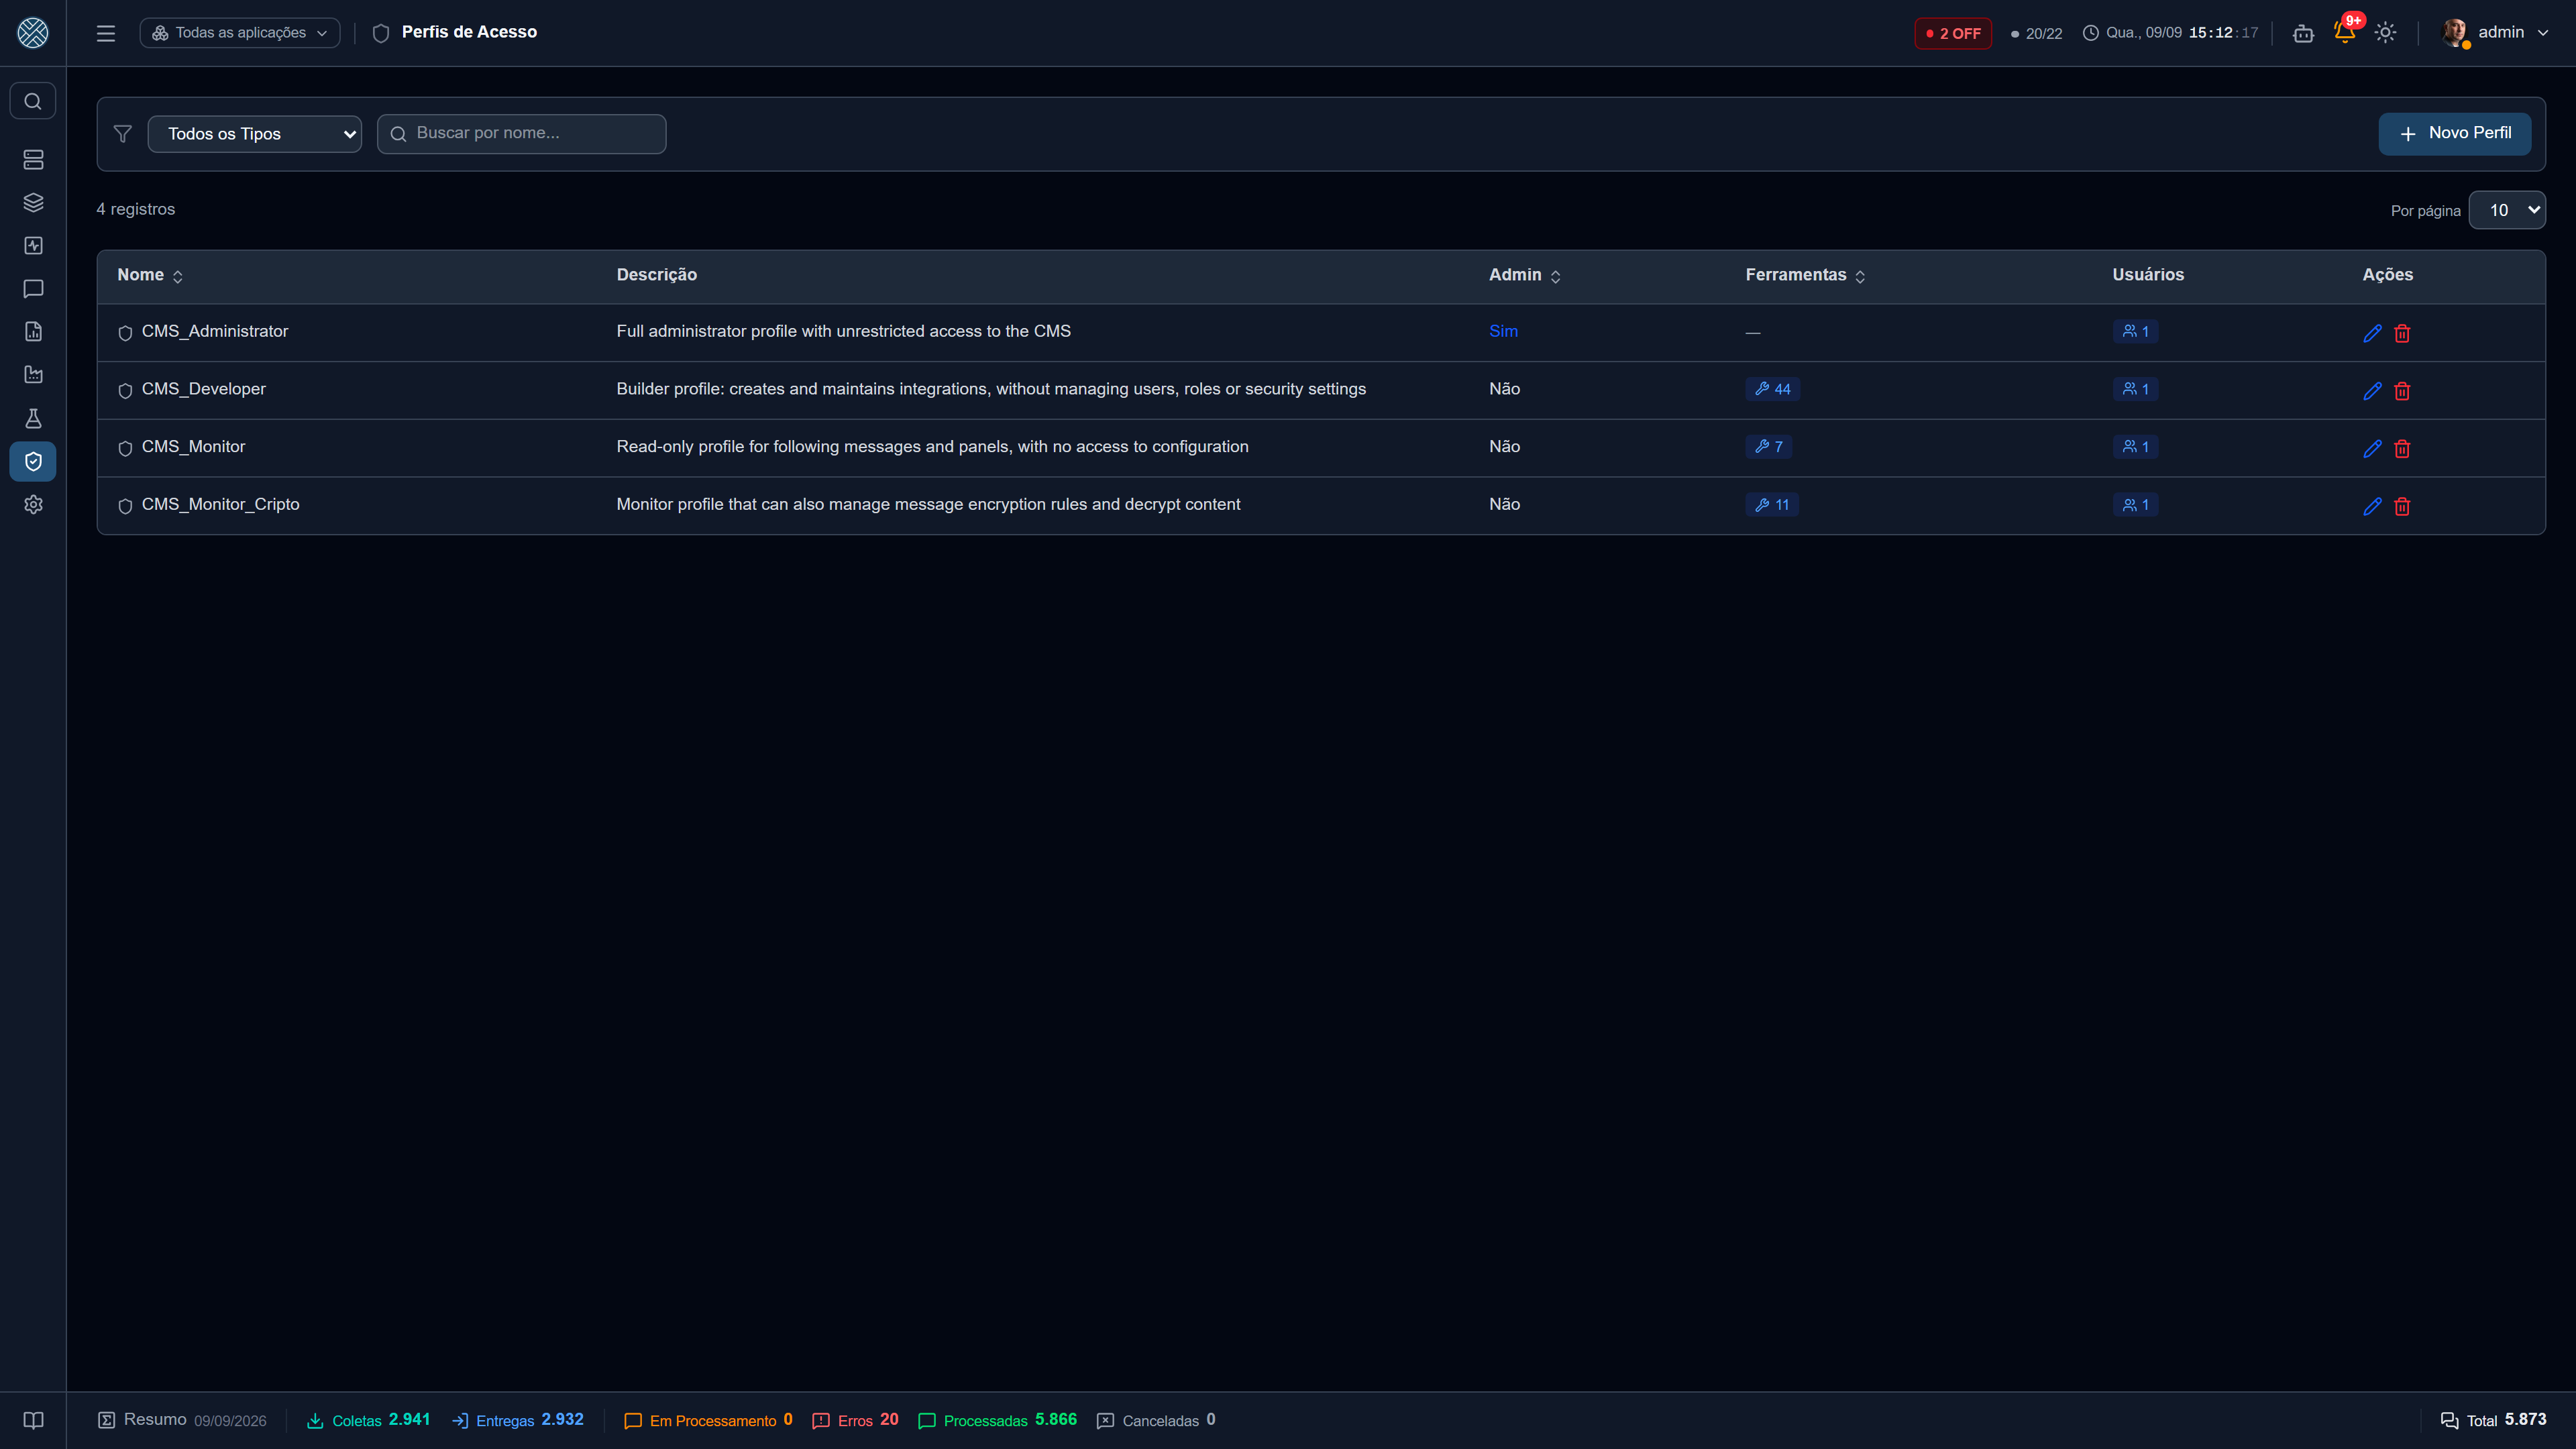Delete the CMS_Administrator profile
This screenshot has height=1449, width=2576.
(x=2402, y=333)
